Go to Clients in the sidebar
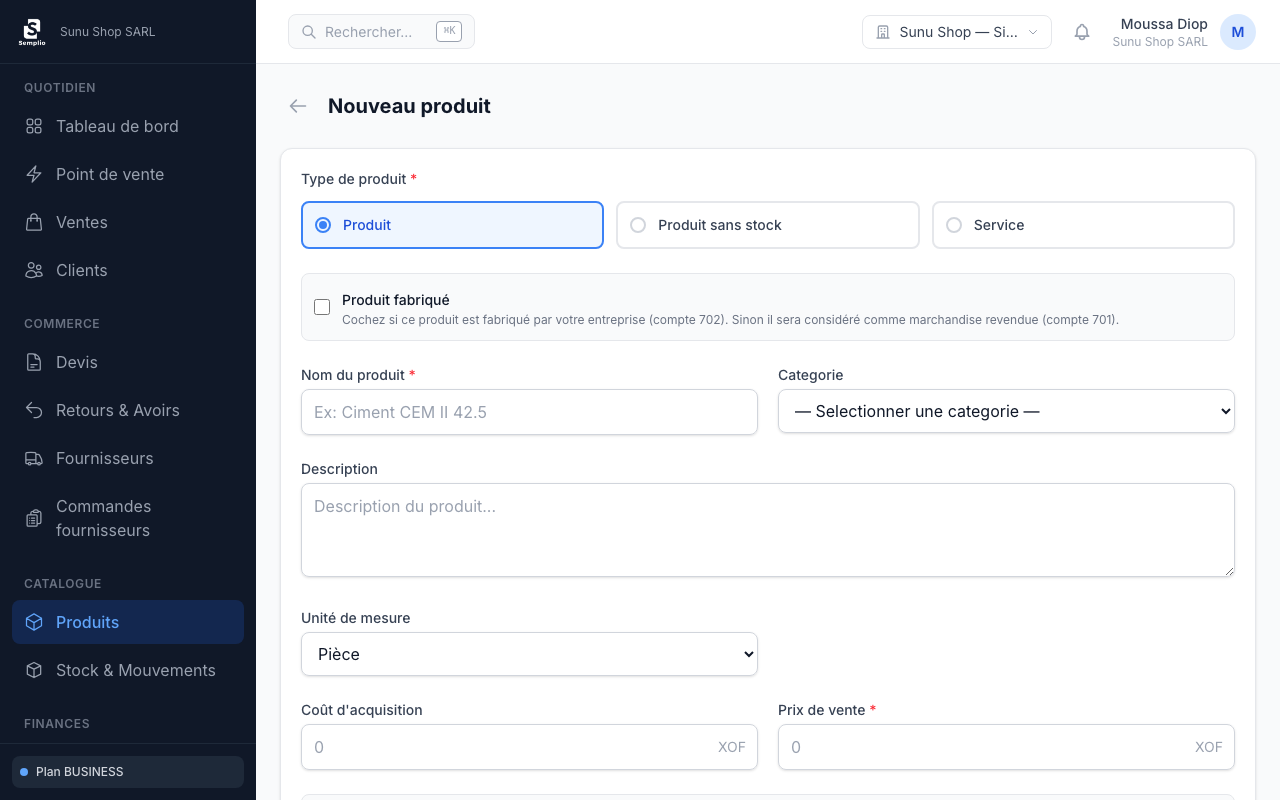The width and height of the screenshot is (1280, 800). [81, 270]
